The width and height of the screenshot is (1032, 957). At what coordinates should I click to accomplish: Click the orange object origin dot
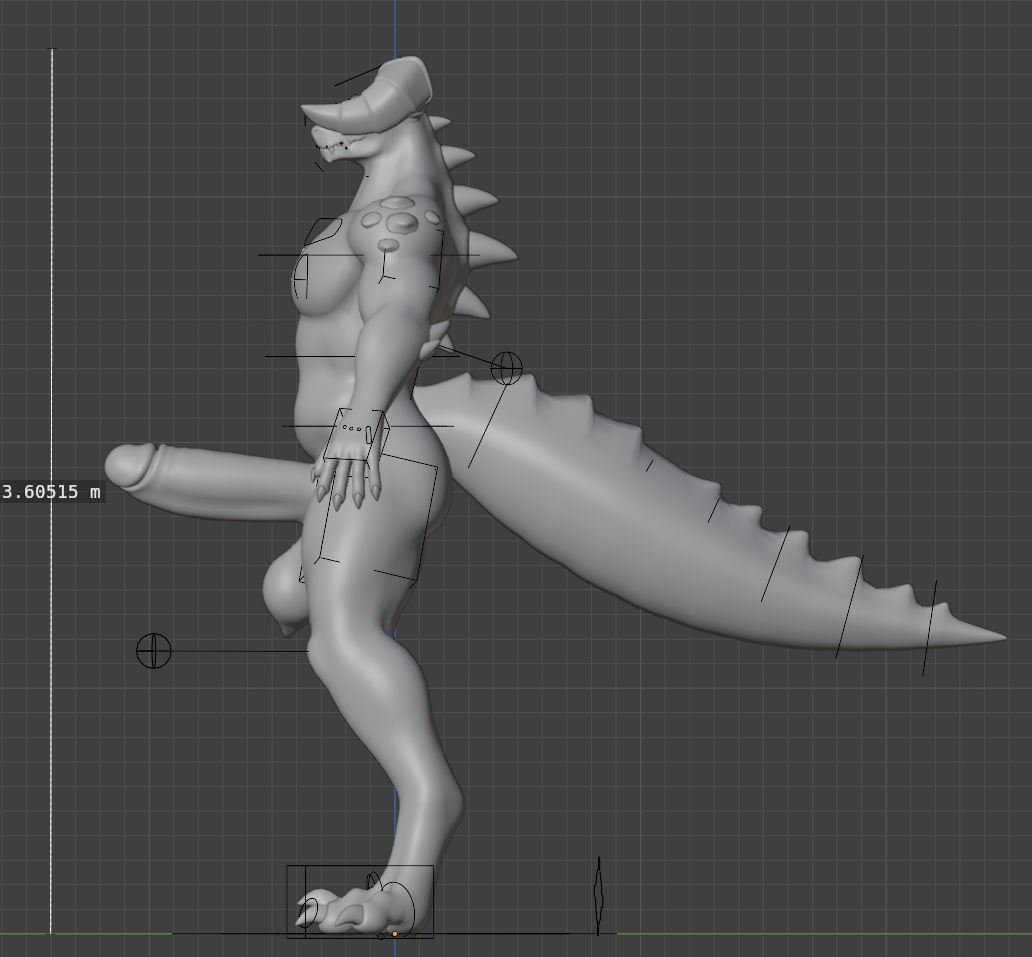(395, 934)
